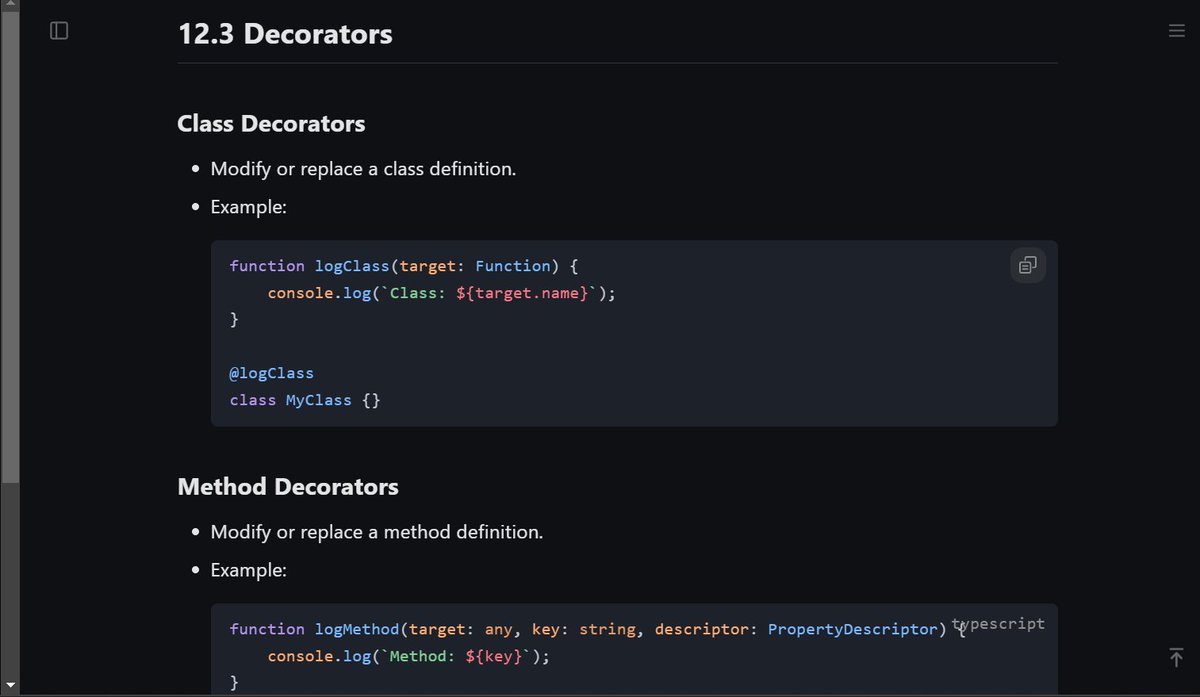
Task: Click the console.log `Method:` code line
Action: [408, 656]
